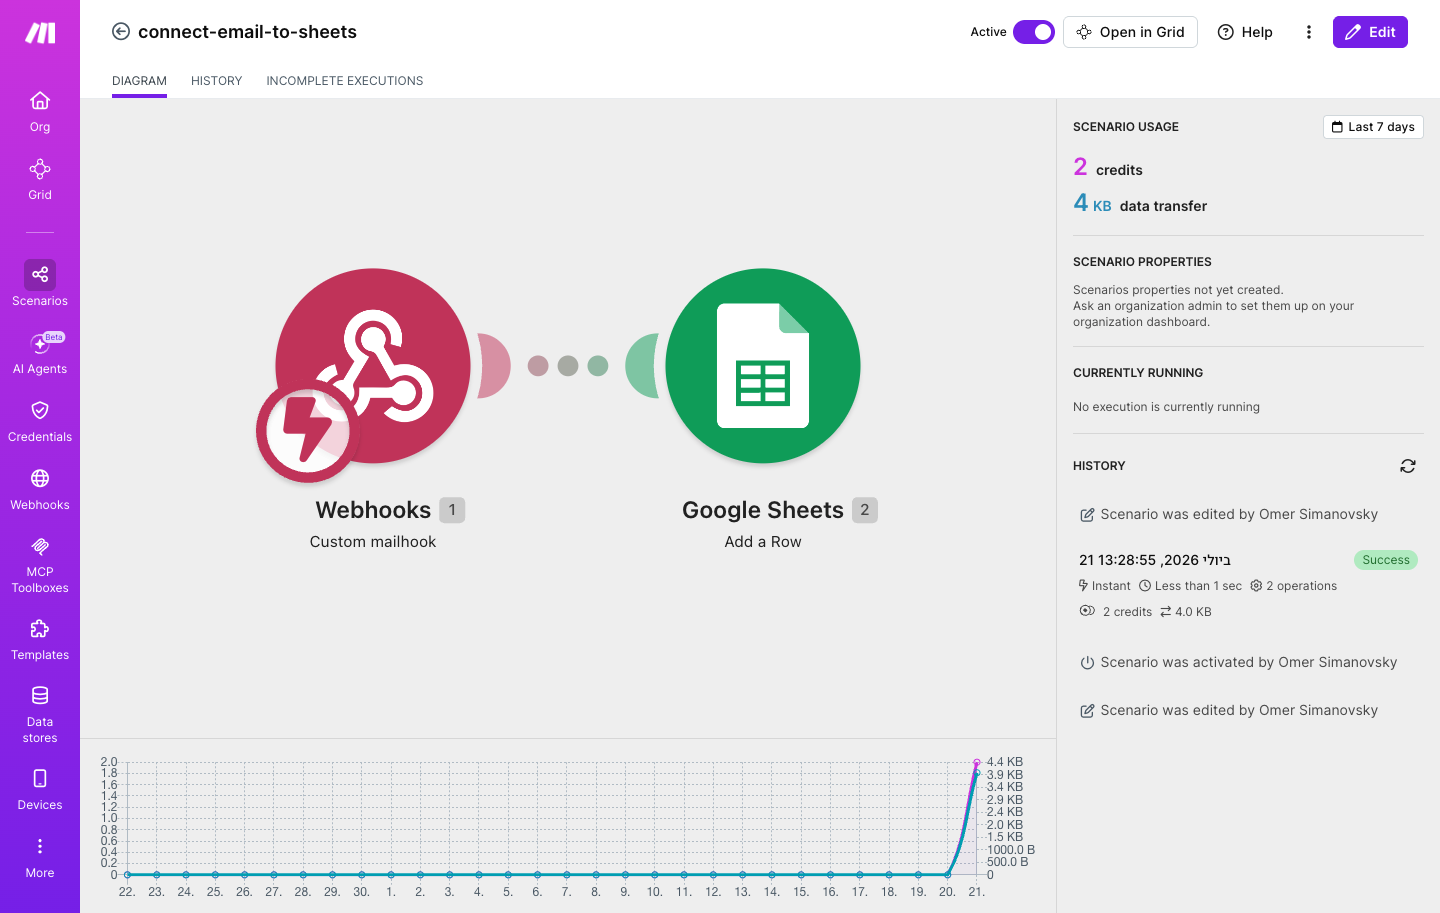Browse Templates from sidebar
Viewport: 1440px width, 913px height.
point(40,640)
